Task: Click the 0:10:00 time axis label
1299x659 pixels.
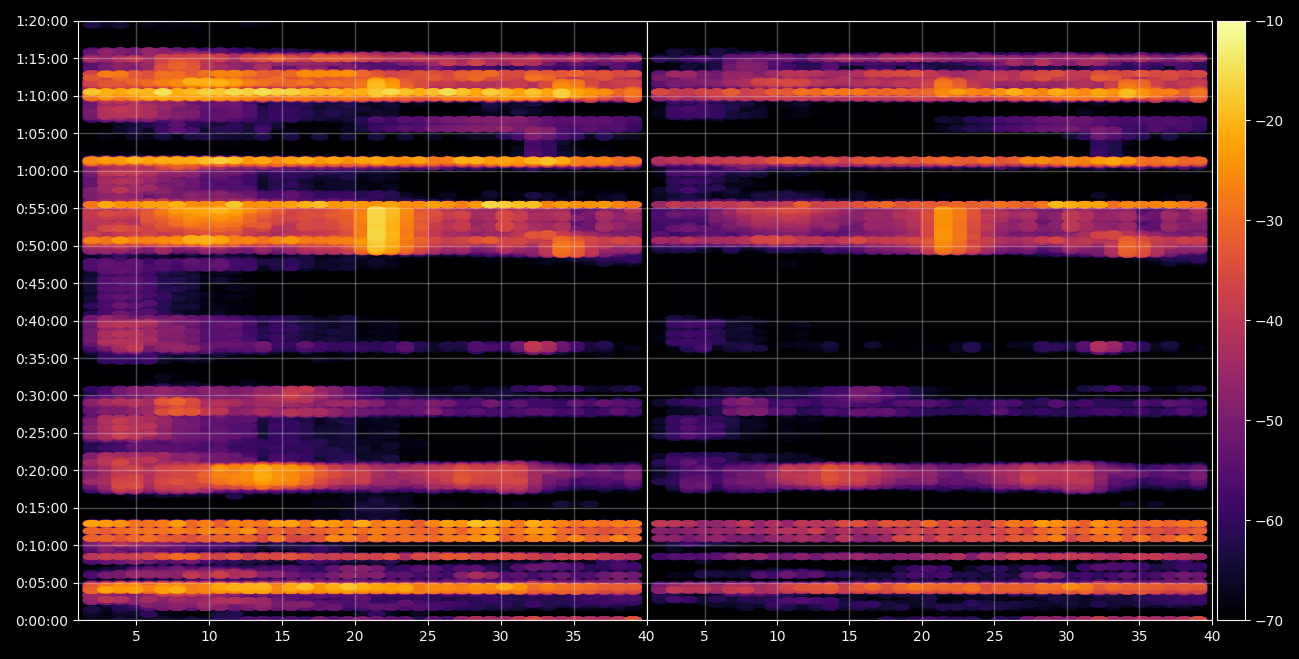Action: click(x=41, y=546)
